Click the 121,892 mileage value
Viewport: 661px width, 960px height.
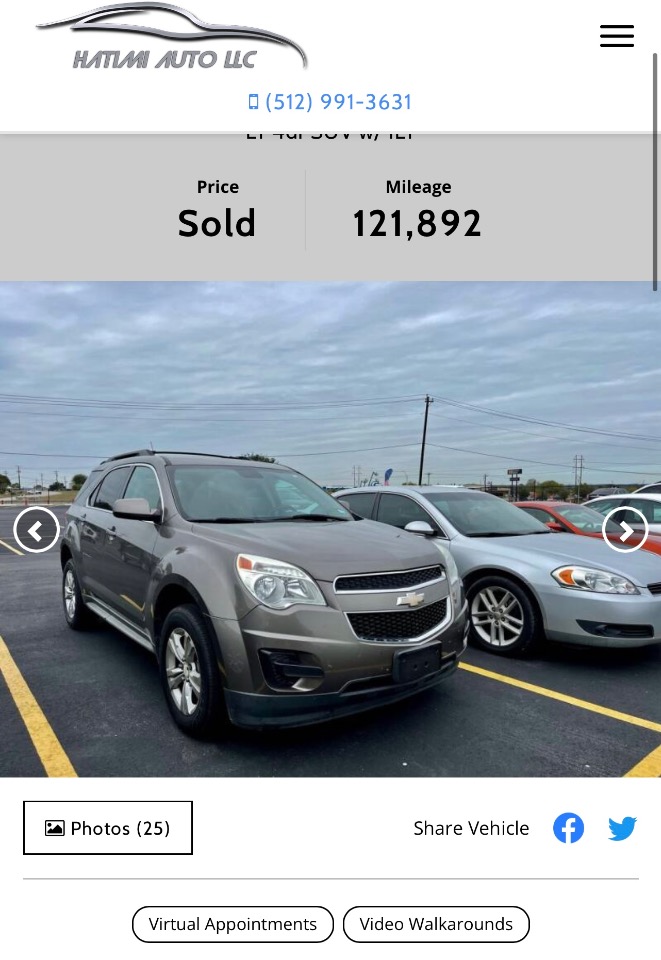417,224
